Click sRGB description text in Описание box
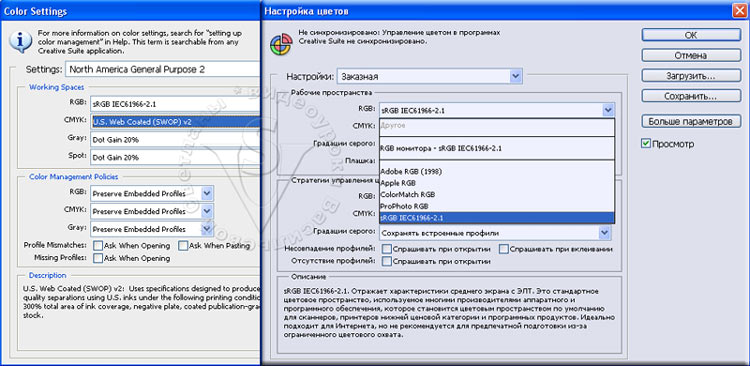This screenshot has width=750, height=366. [x=449, y=313]
